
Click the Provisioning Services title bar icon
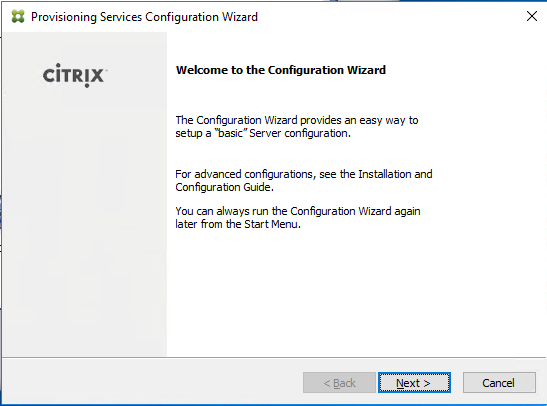tap(18, 16)
